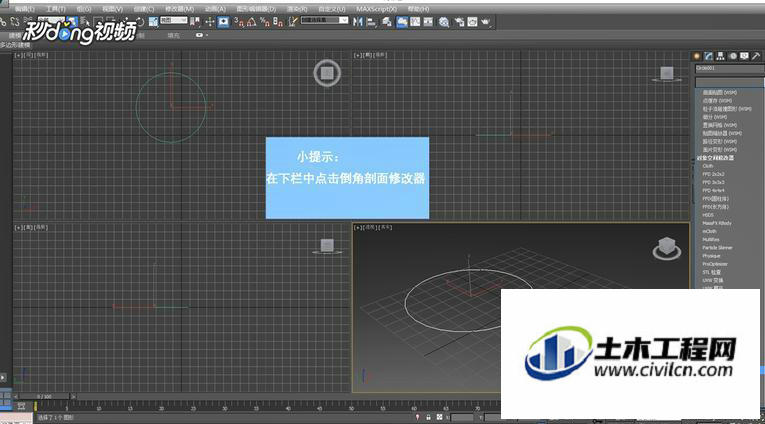Choose Physique modifier in list
Viewport: 765px width, 424px height.
(711, 256)
